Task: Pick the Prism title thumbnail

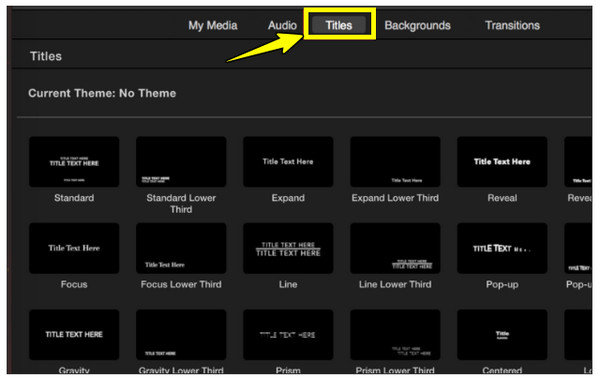Action: 288,335
